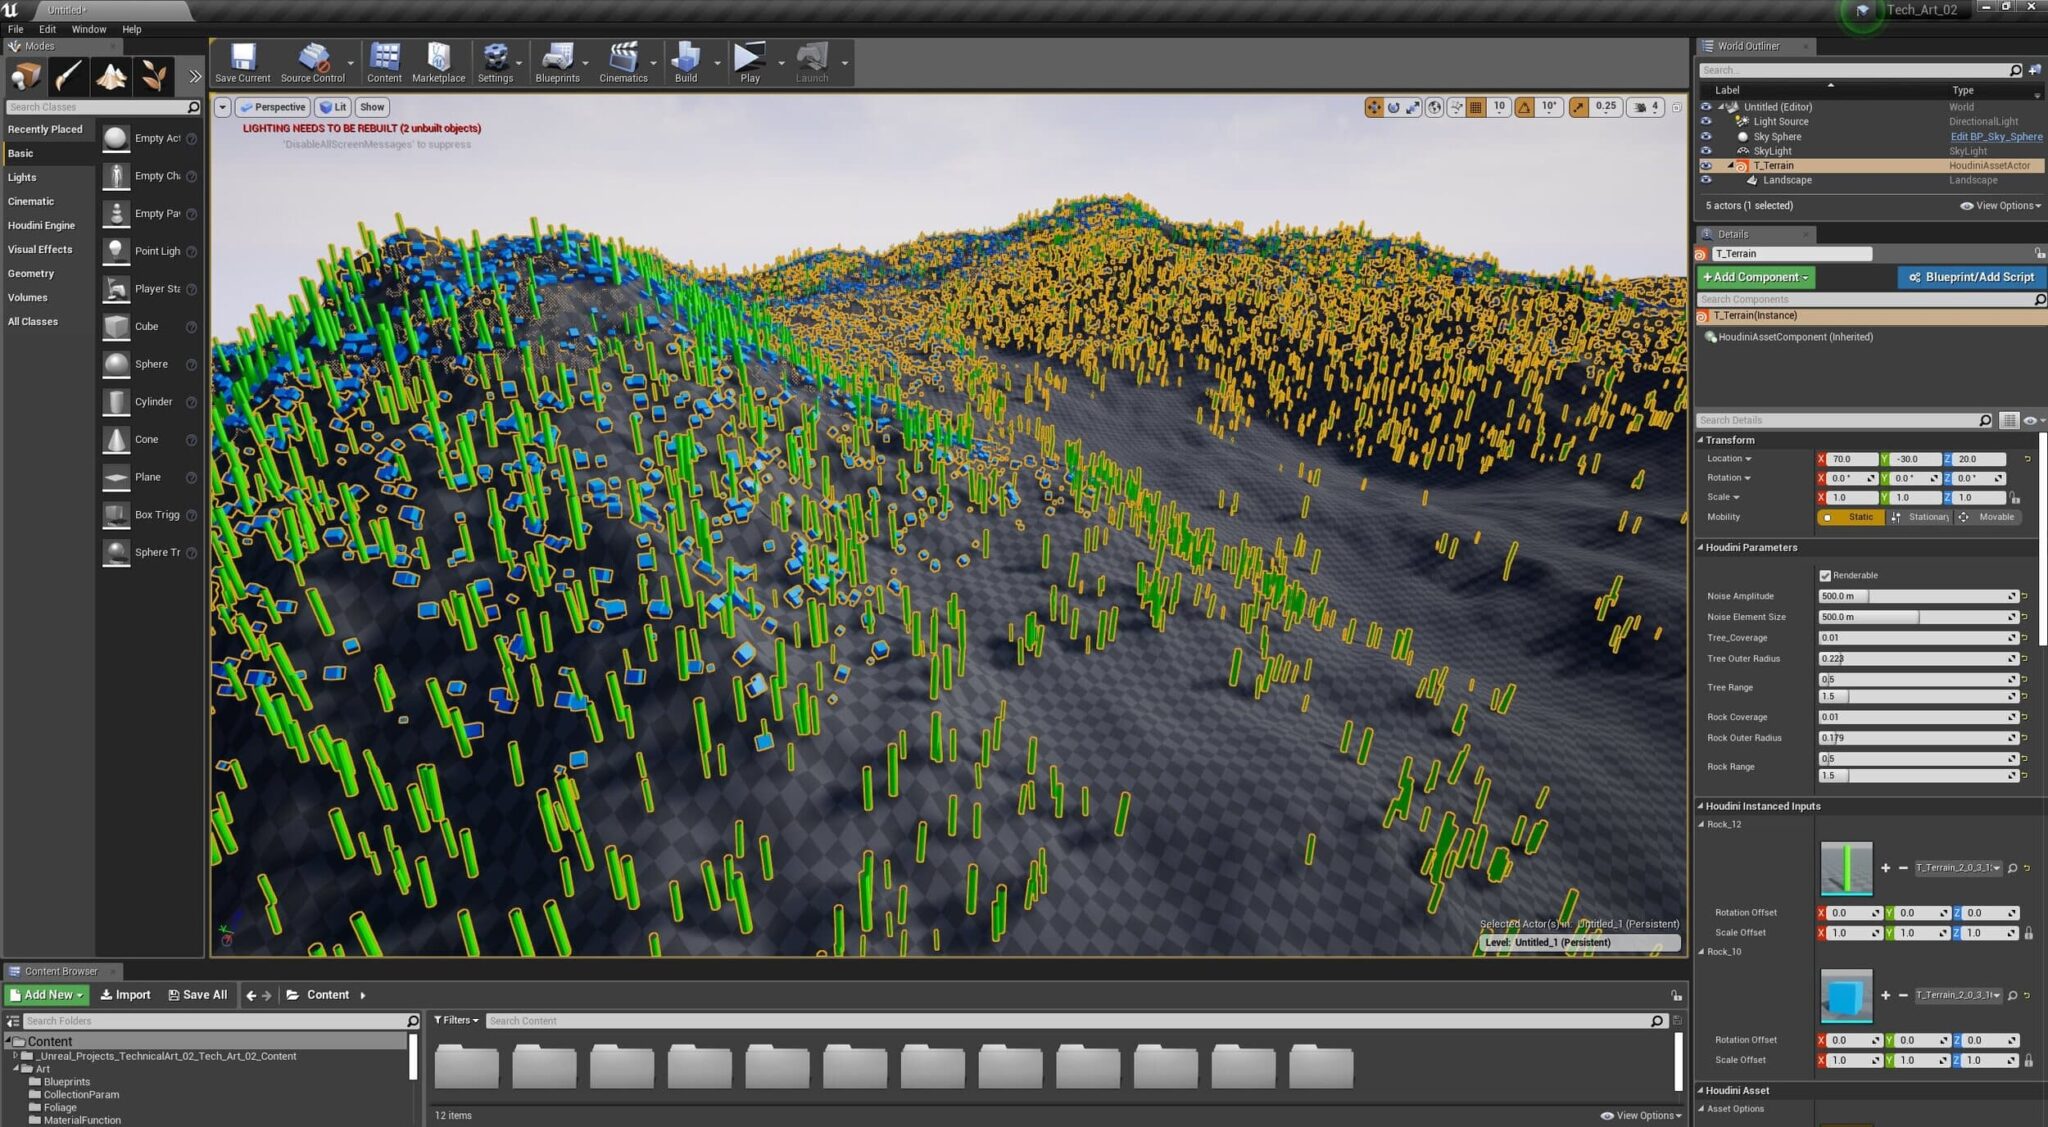Open the Window menu
This screenshot has height=1127, width=2048.
coord(88,29)
